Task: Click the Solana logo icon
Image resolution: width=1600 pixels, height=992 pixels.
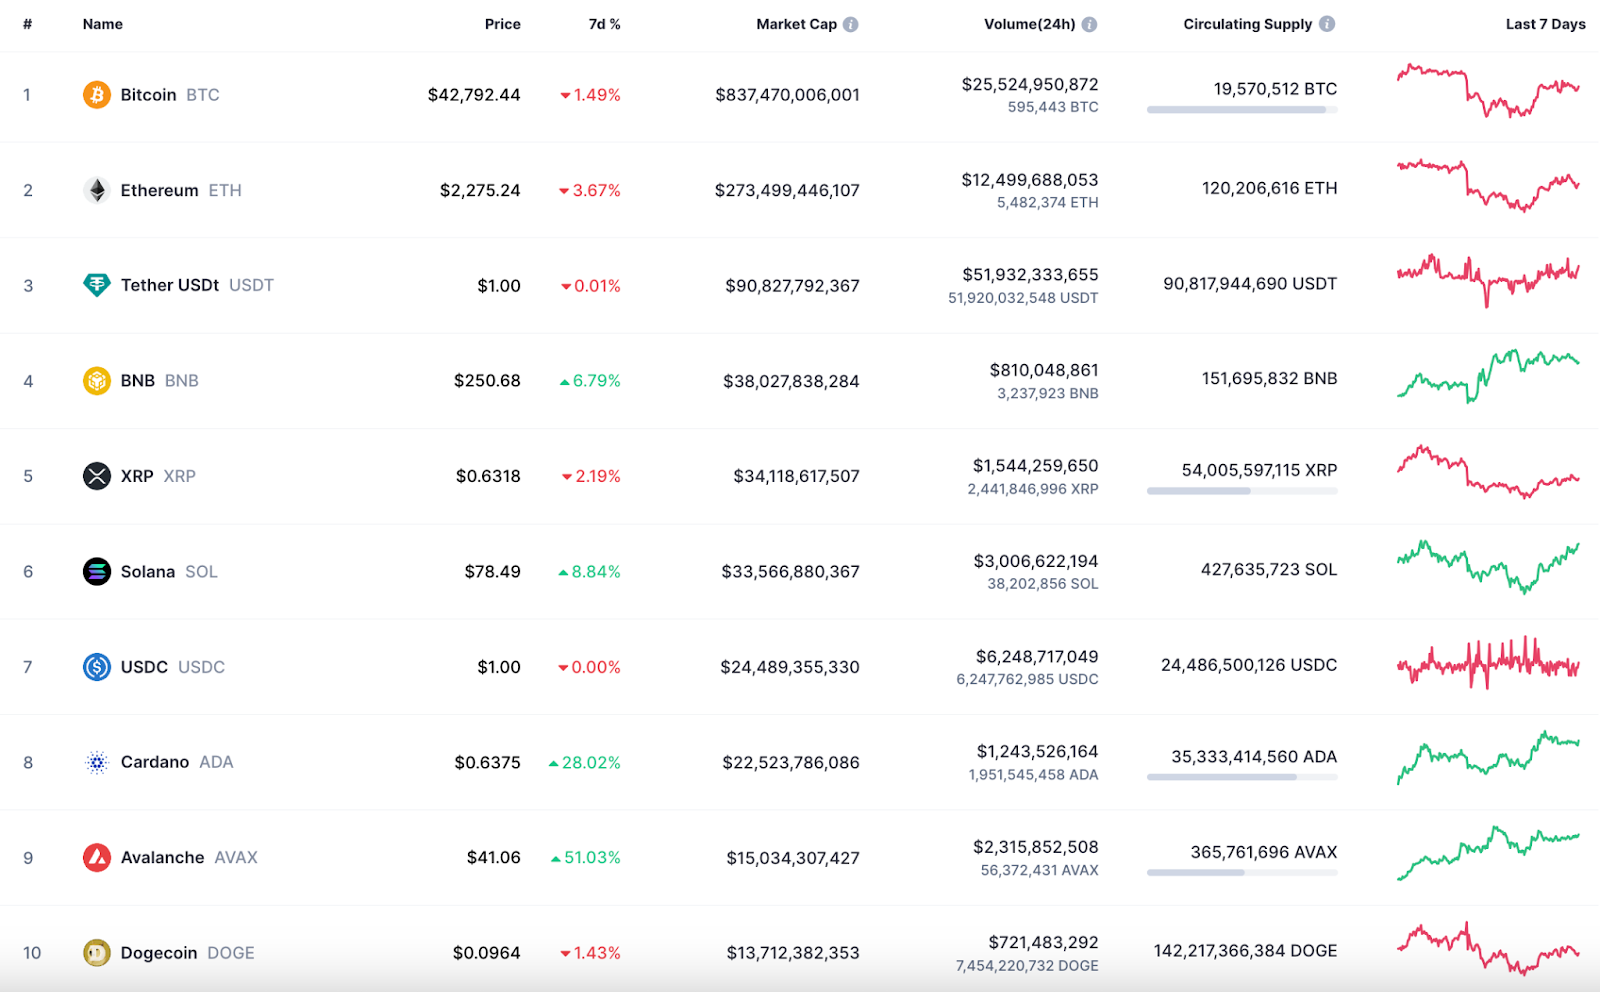Action: 97,571
